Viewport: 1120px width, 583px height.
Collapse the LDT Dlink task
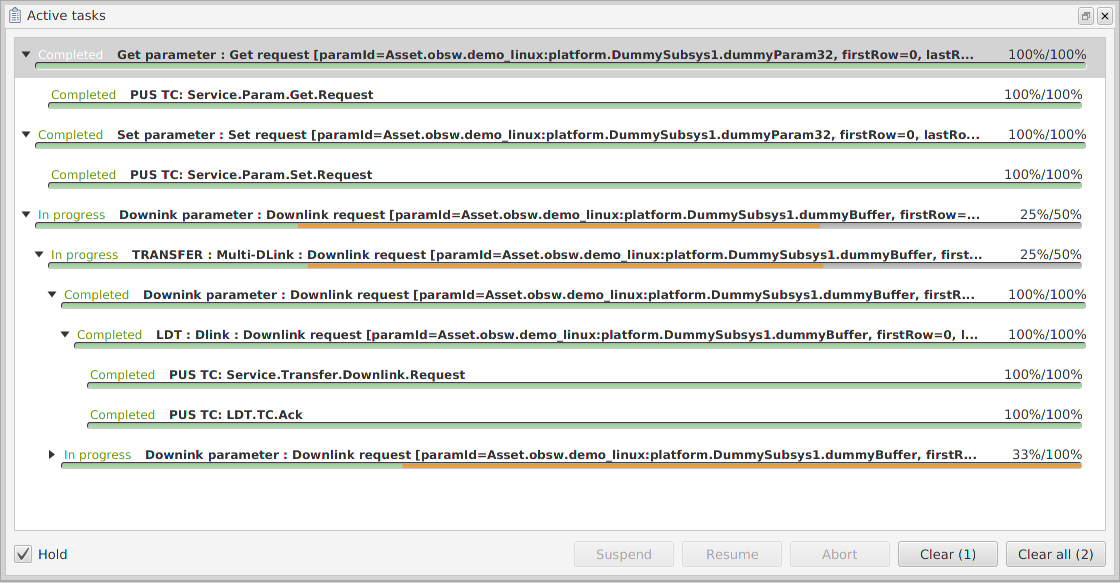(x=65, y=335)
